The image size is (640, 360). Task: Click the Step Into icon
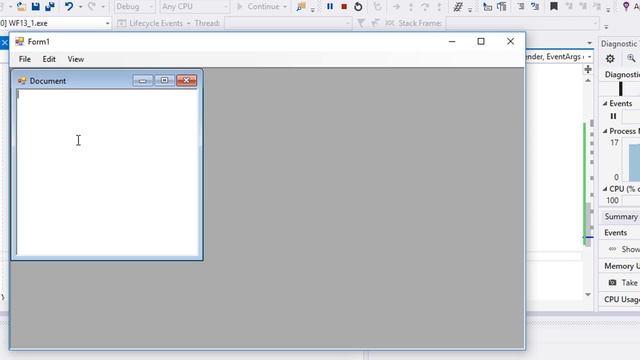pos(411,7)
